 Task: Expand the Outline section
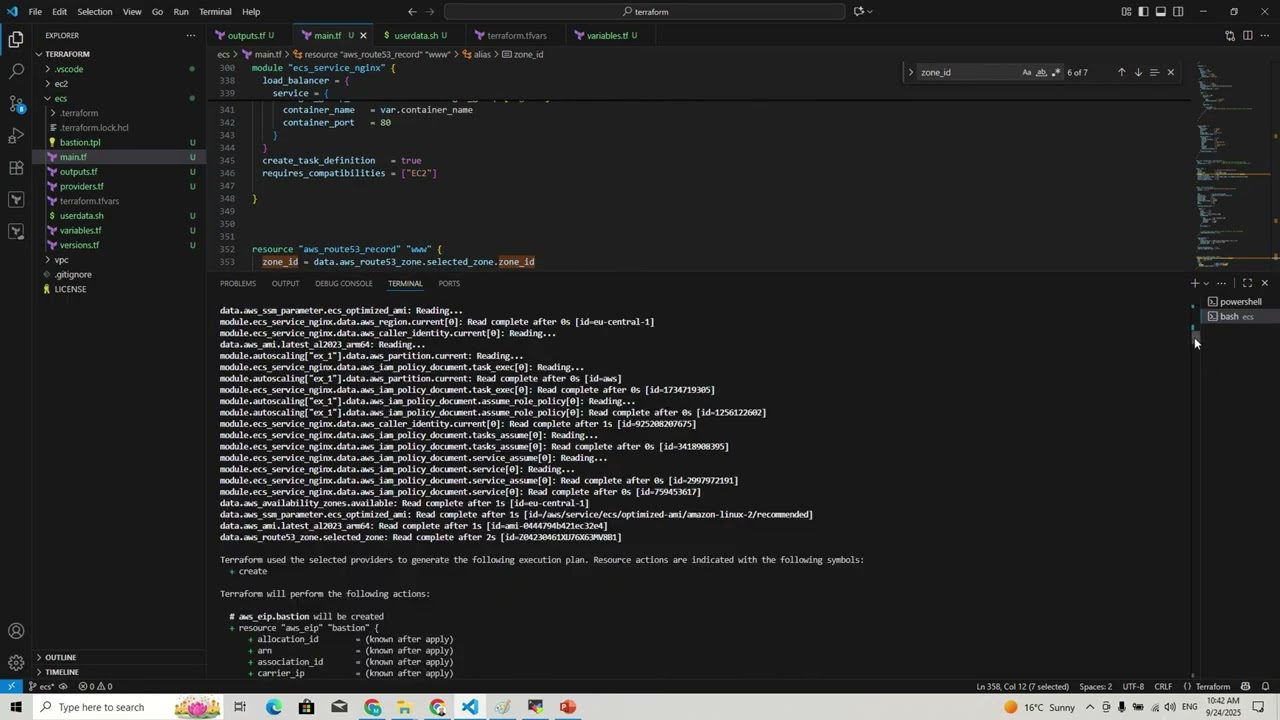tap(119, 657)
